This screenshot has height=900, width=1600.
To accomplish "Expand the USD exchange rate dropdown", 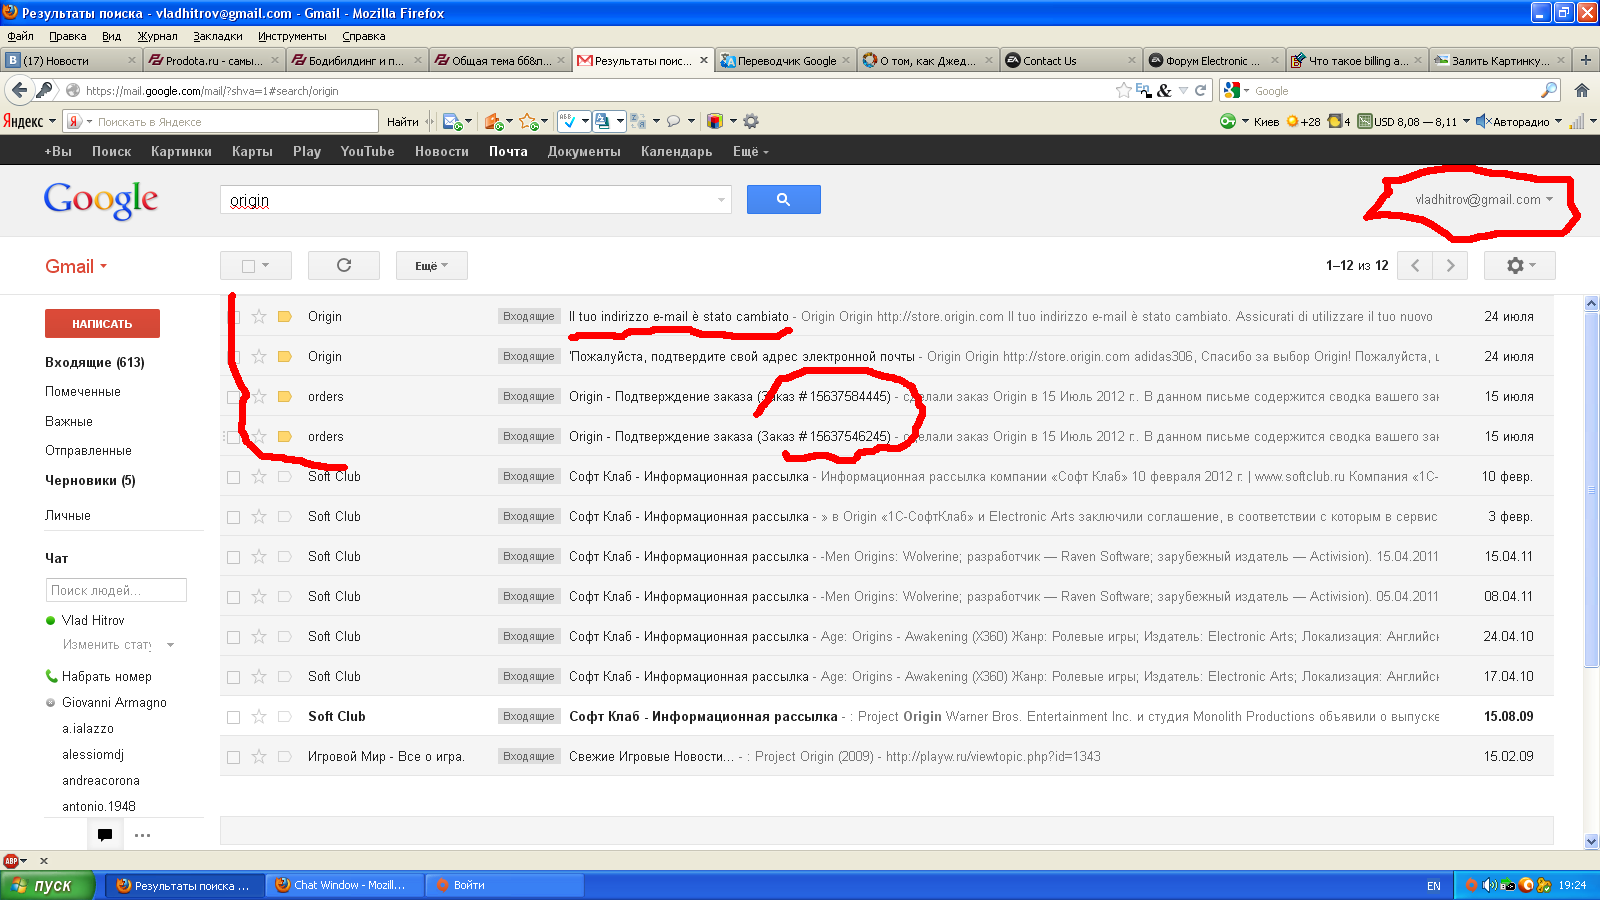I will [x=1466, y=121].
